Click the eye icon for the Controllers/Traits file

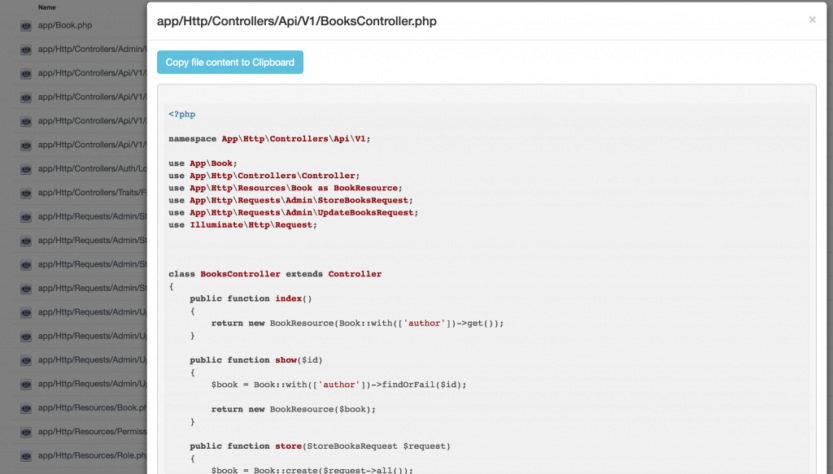26,192
